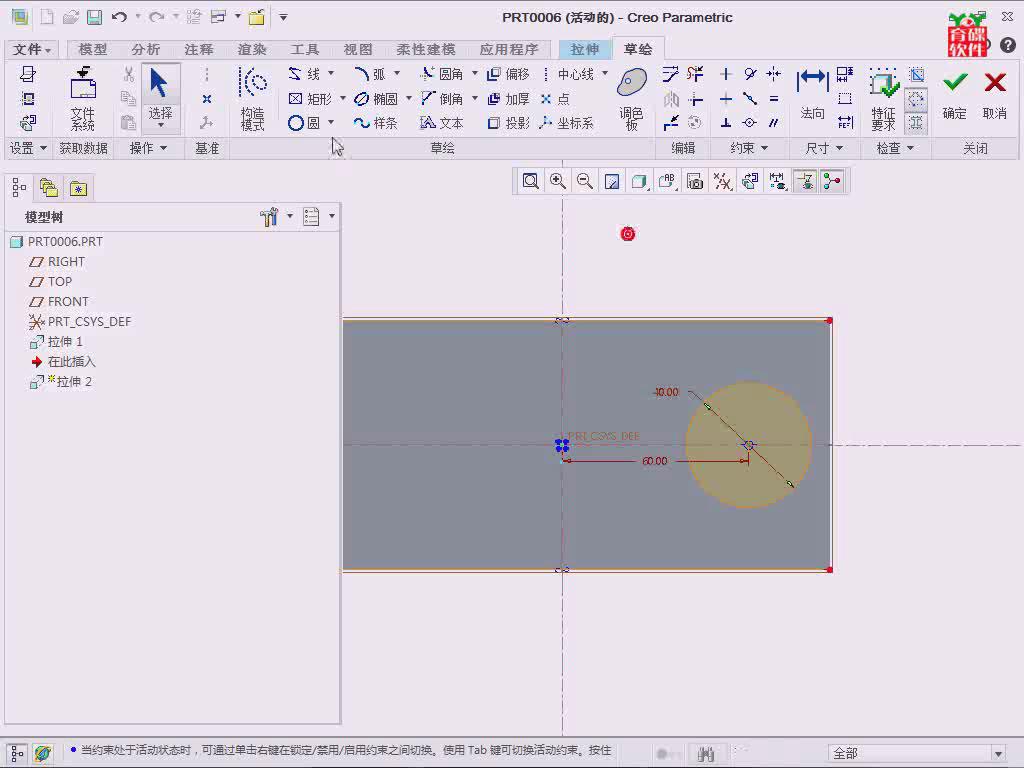Apply the Horizontal constraint
1024x768 pixels.
(x=726, y=99)
